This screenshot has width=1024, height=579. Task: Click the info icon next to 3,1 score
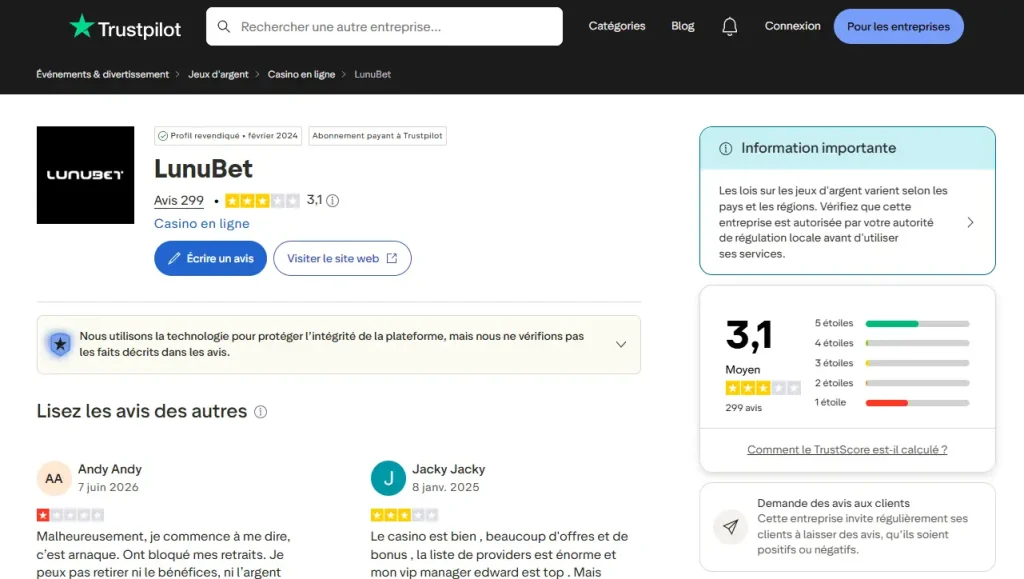pos(332,200)
